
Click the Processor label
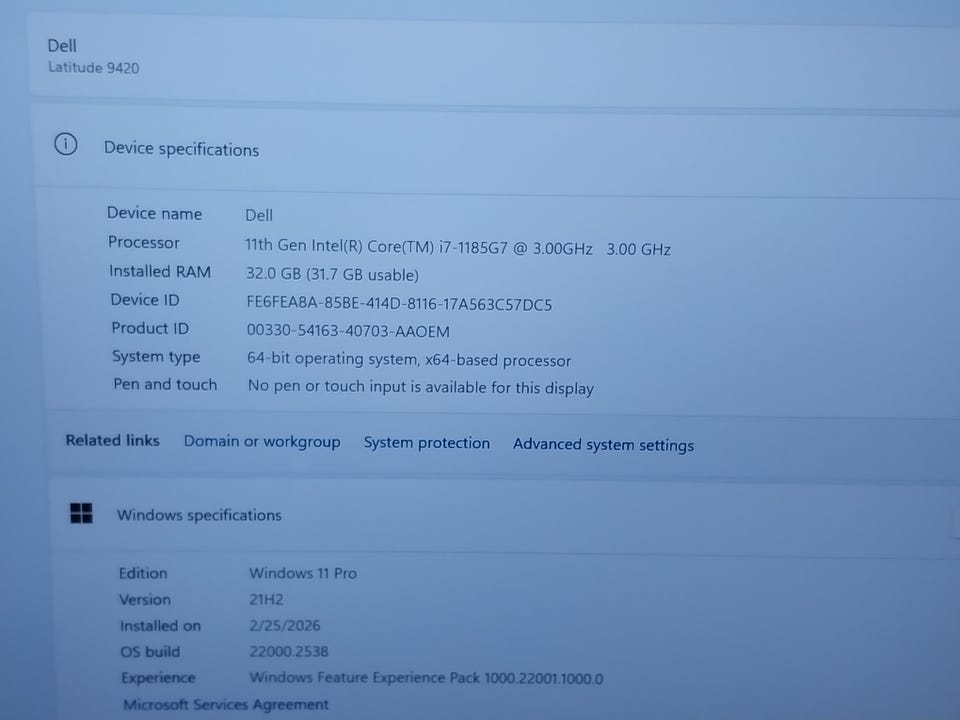point(144,242)
